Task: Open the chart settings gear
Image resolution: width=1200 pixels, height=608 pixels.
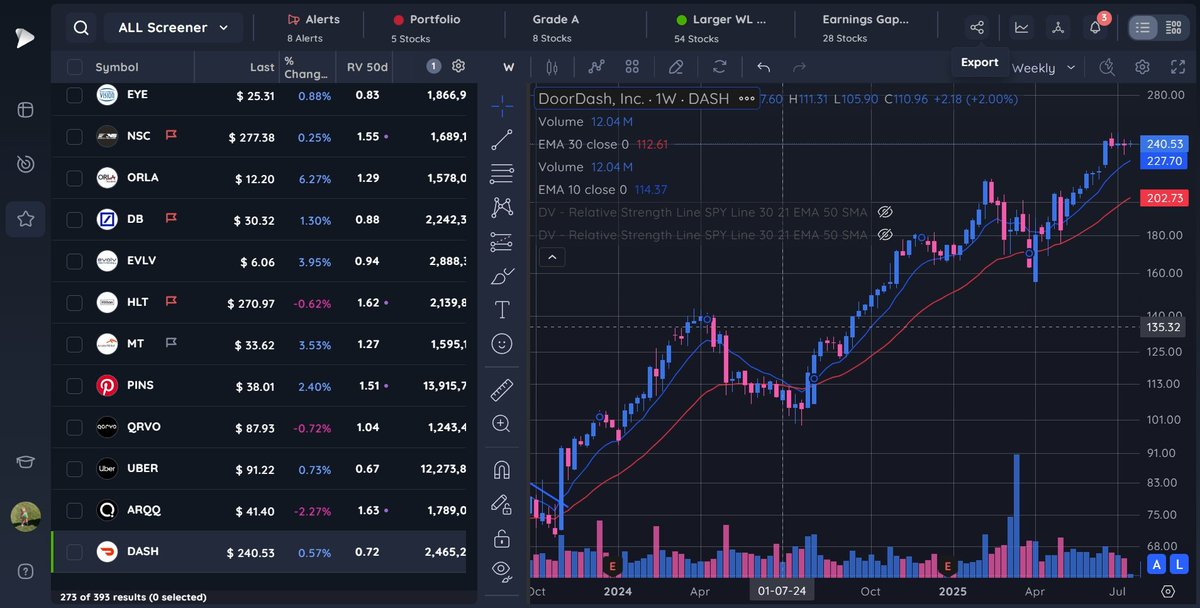Action: coord(1142,67)
